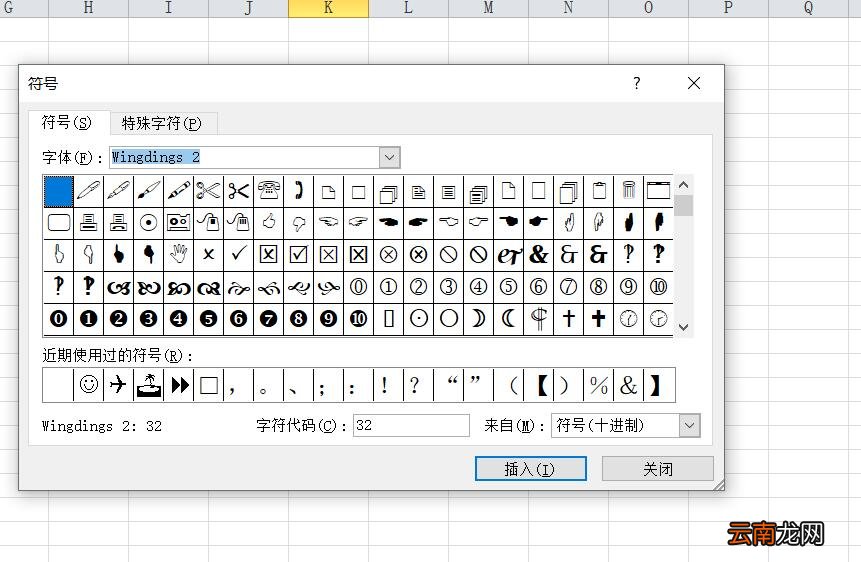Select the telephone symbol in the grid
Screen dimensions: 861x562
(269, 191)
